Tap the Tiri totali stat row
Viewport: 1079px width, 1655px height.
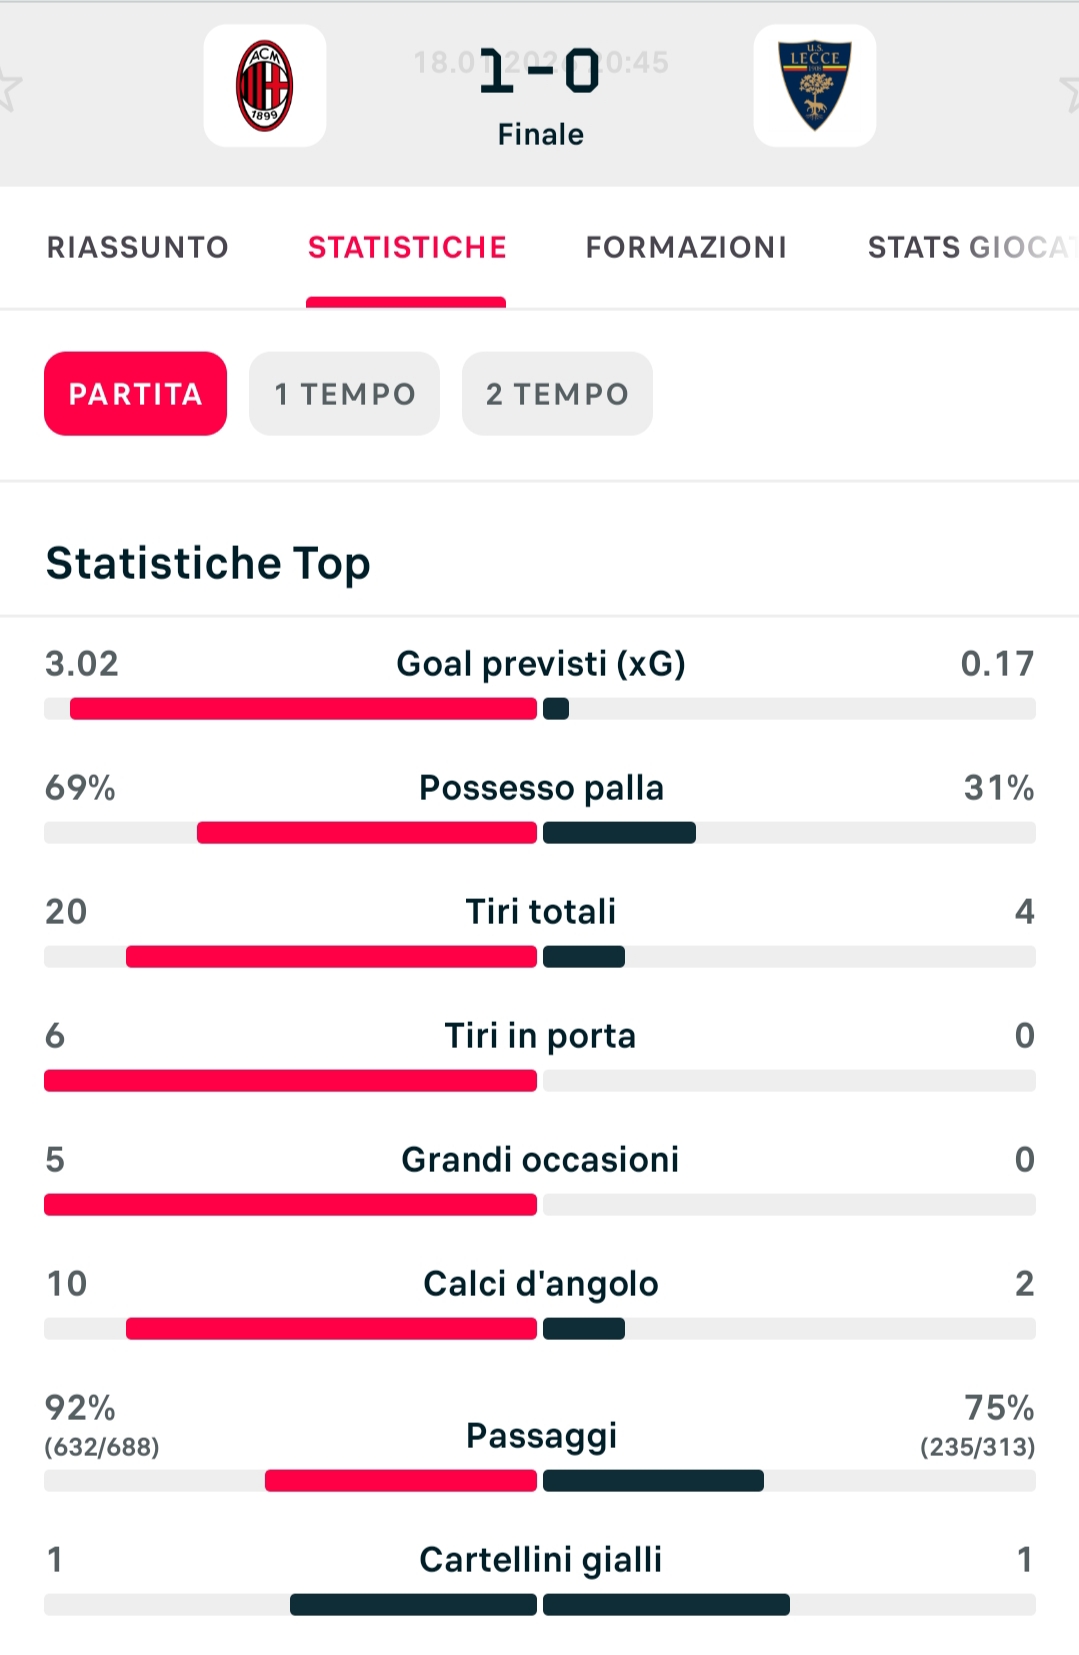point(540,912)
